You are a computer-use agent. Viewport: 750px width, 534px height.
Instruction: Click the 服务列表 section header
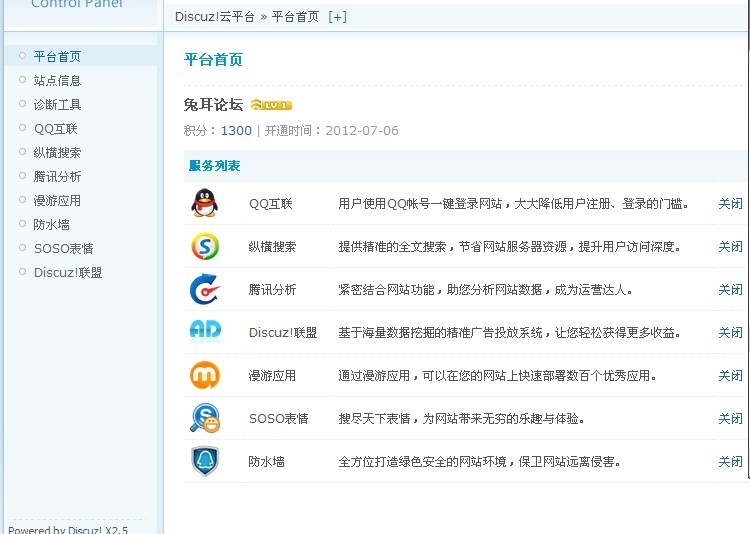(214, 166)
